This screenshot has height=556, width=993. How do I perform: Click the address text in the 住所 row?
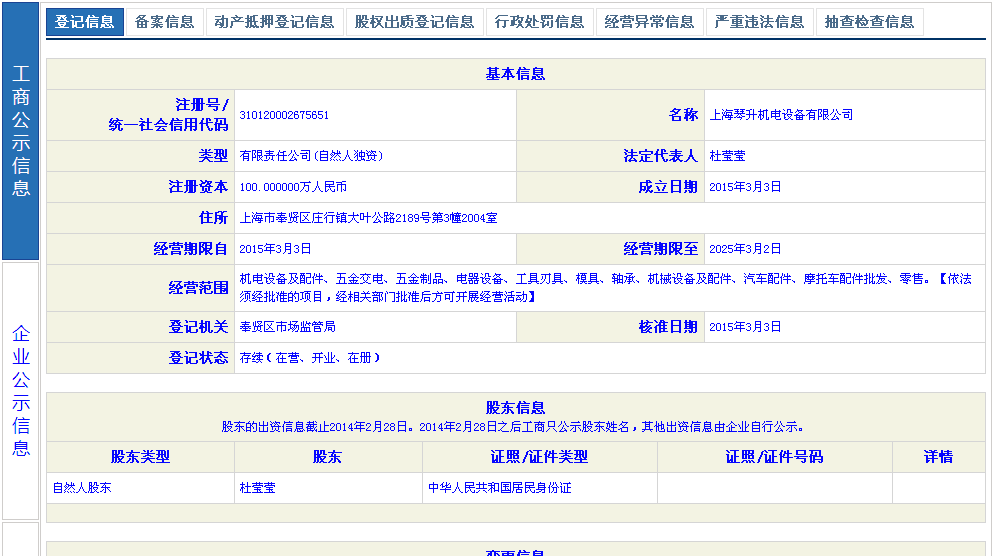tap(368, 217)
